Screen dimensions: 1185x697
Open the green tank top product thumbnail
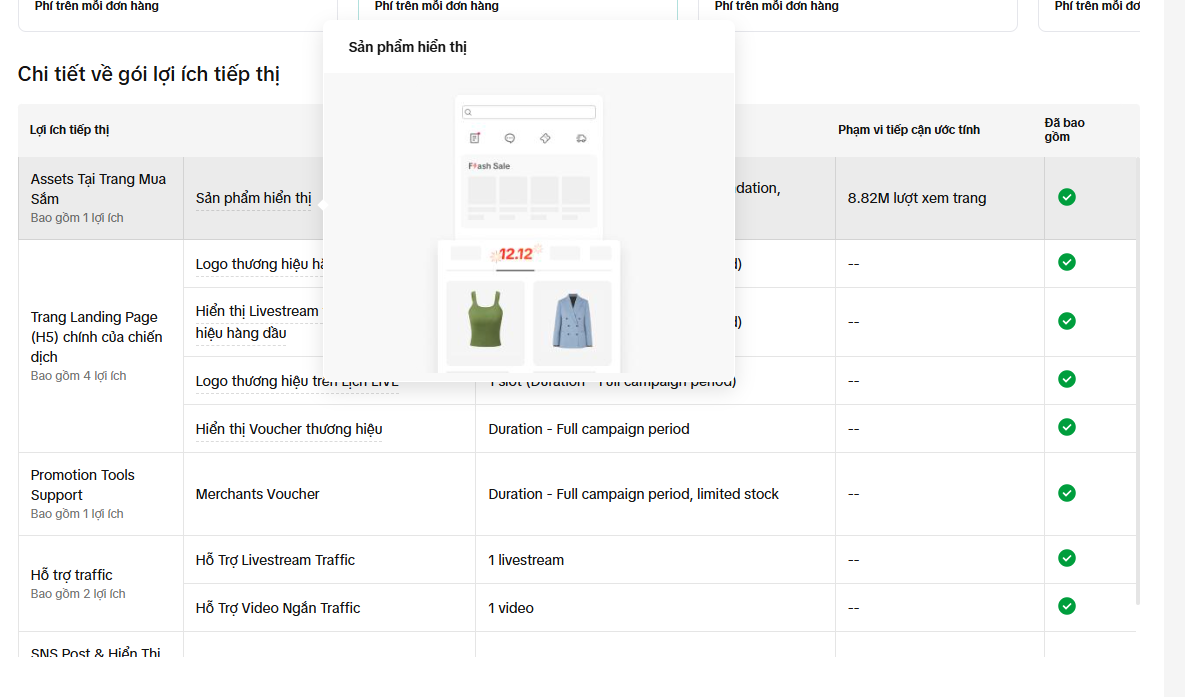[x=485, y=323]
